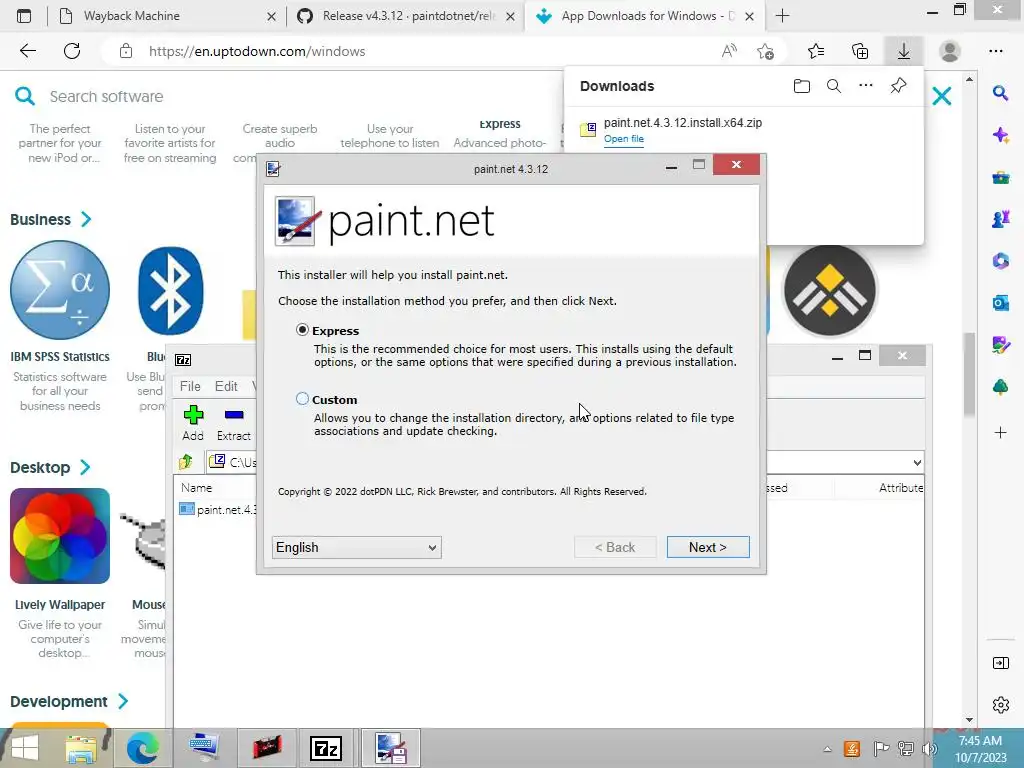This screenshot has width=1024, height=768.
Task: Close the Uptodown search overlay X
Action: point(942,97)
